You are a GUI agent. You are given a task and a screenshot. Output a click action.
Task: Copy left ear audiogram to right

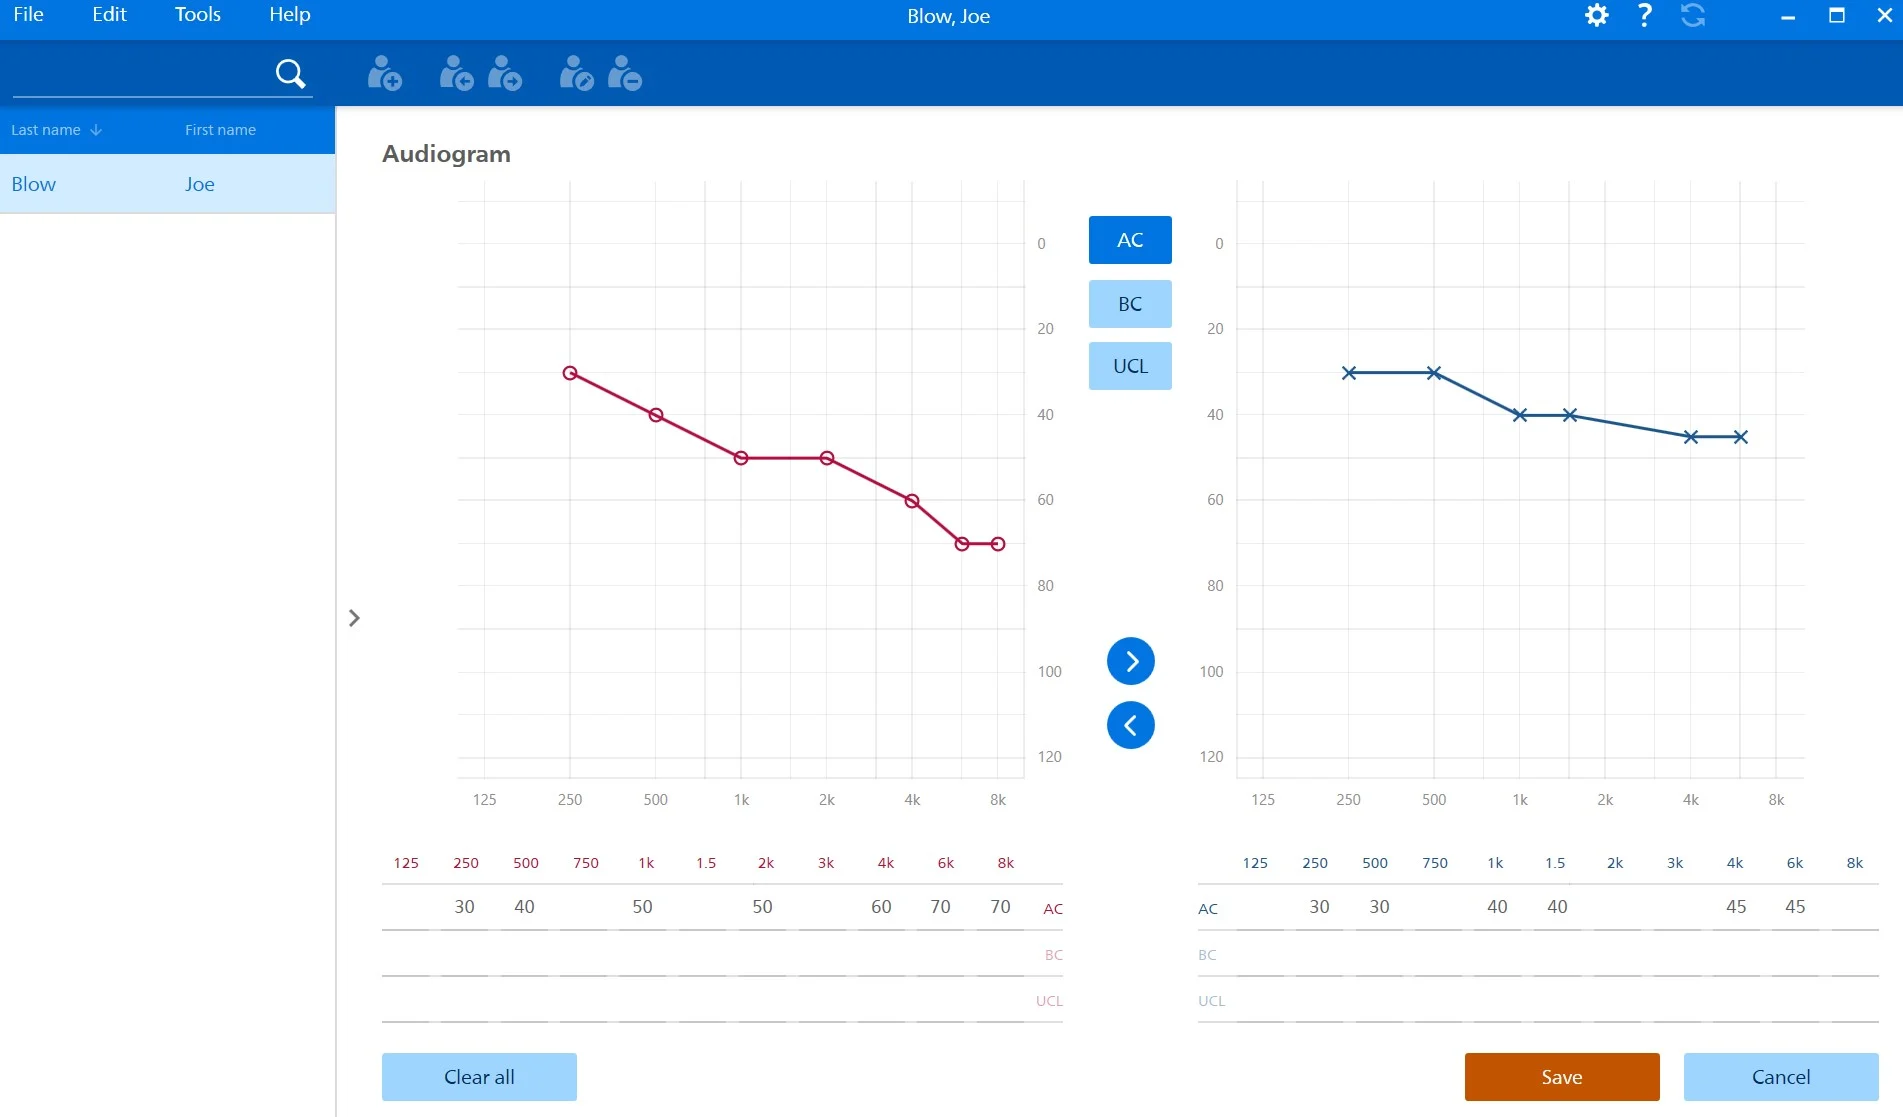click(x=1131, y=725)
